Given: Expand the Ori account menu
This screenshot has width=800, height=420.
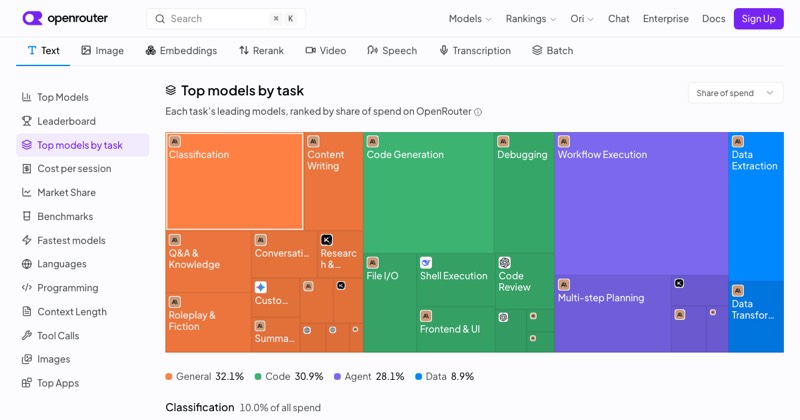Looking at the screenshot, I should point(582,19).
